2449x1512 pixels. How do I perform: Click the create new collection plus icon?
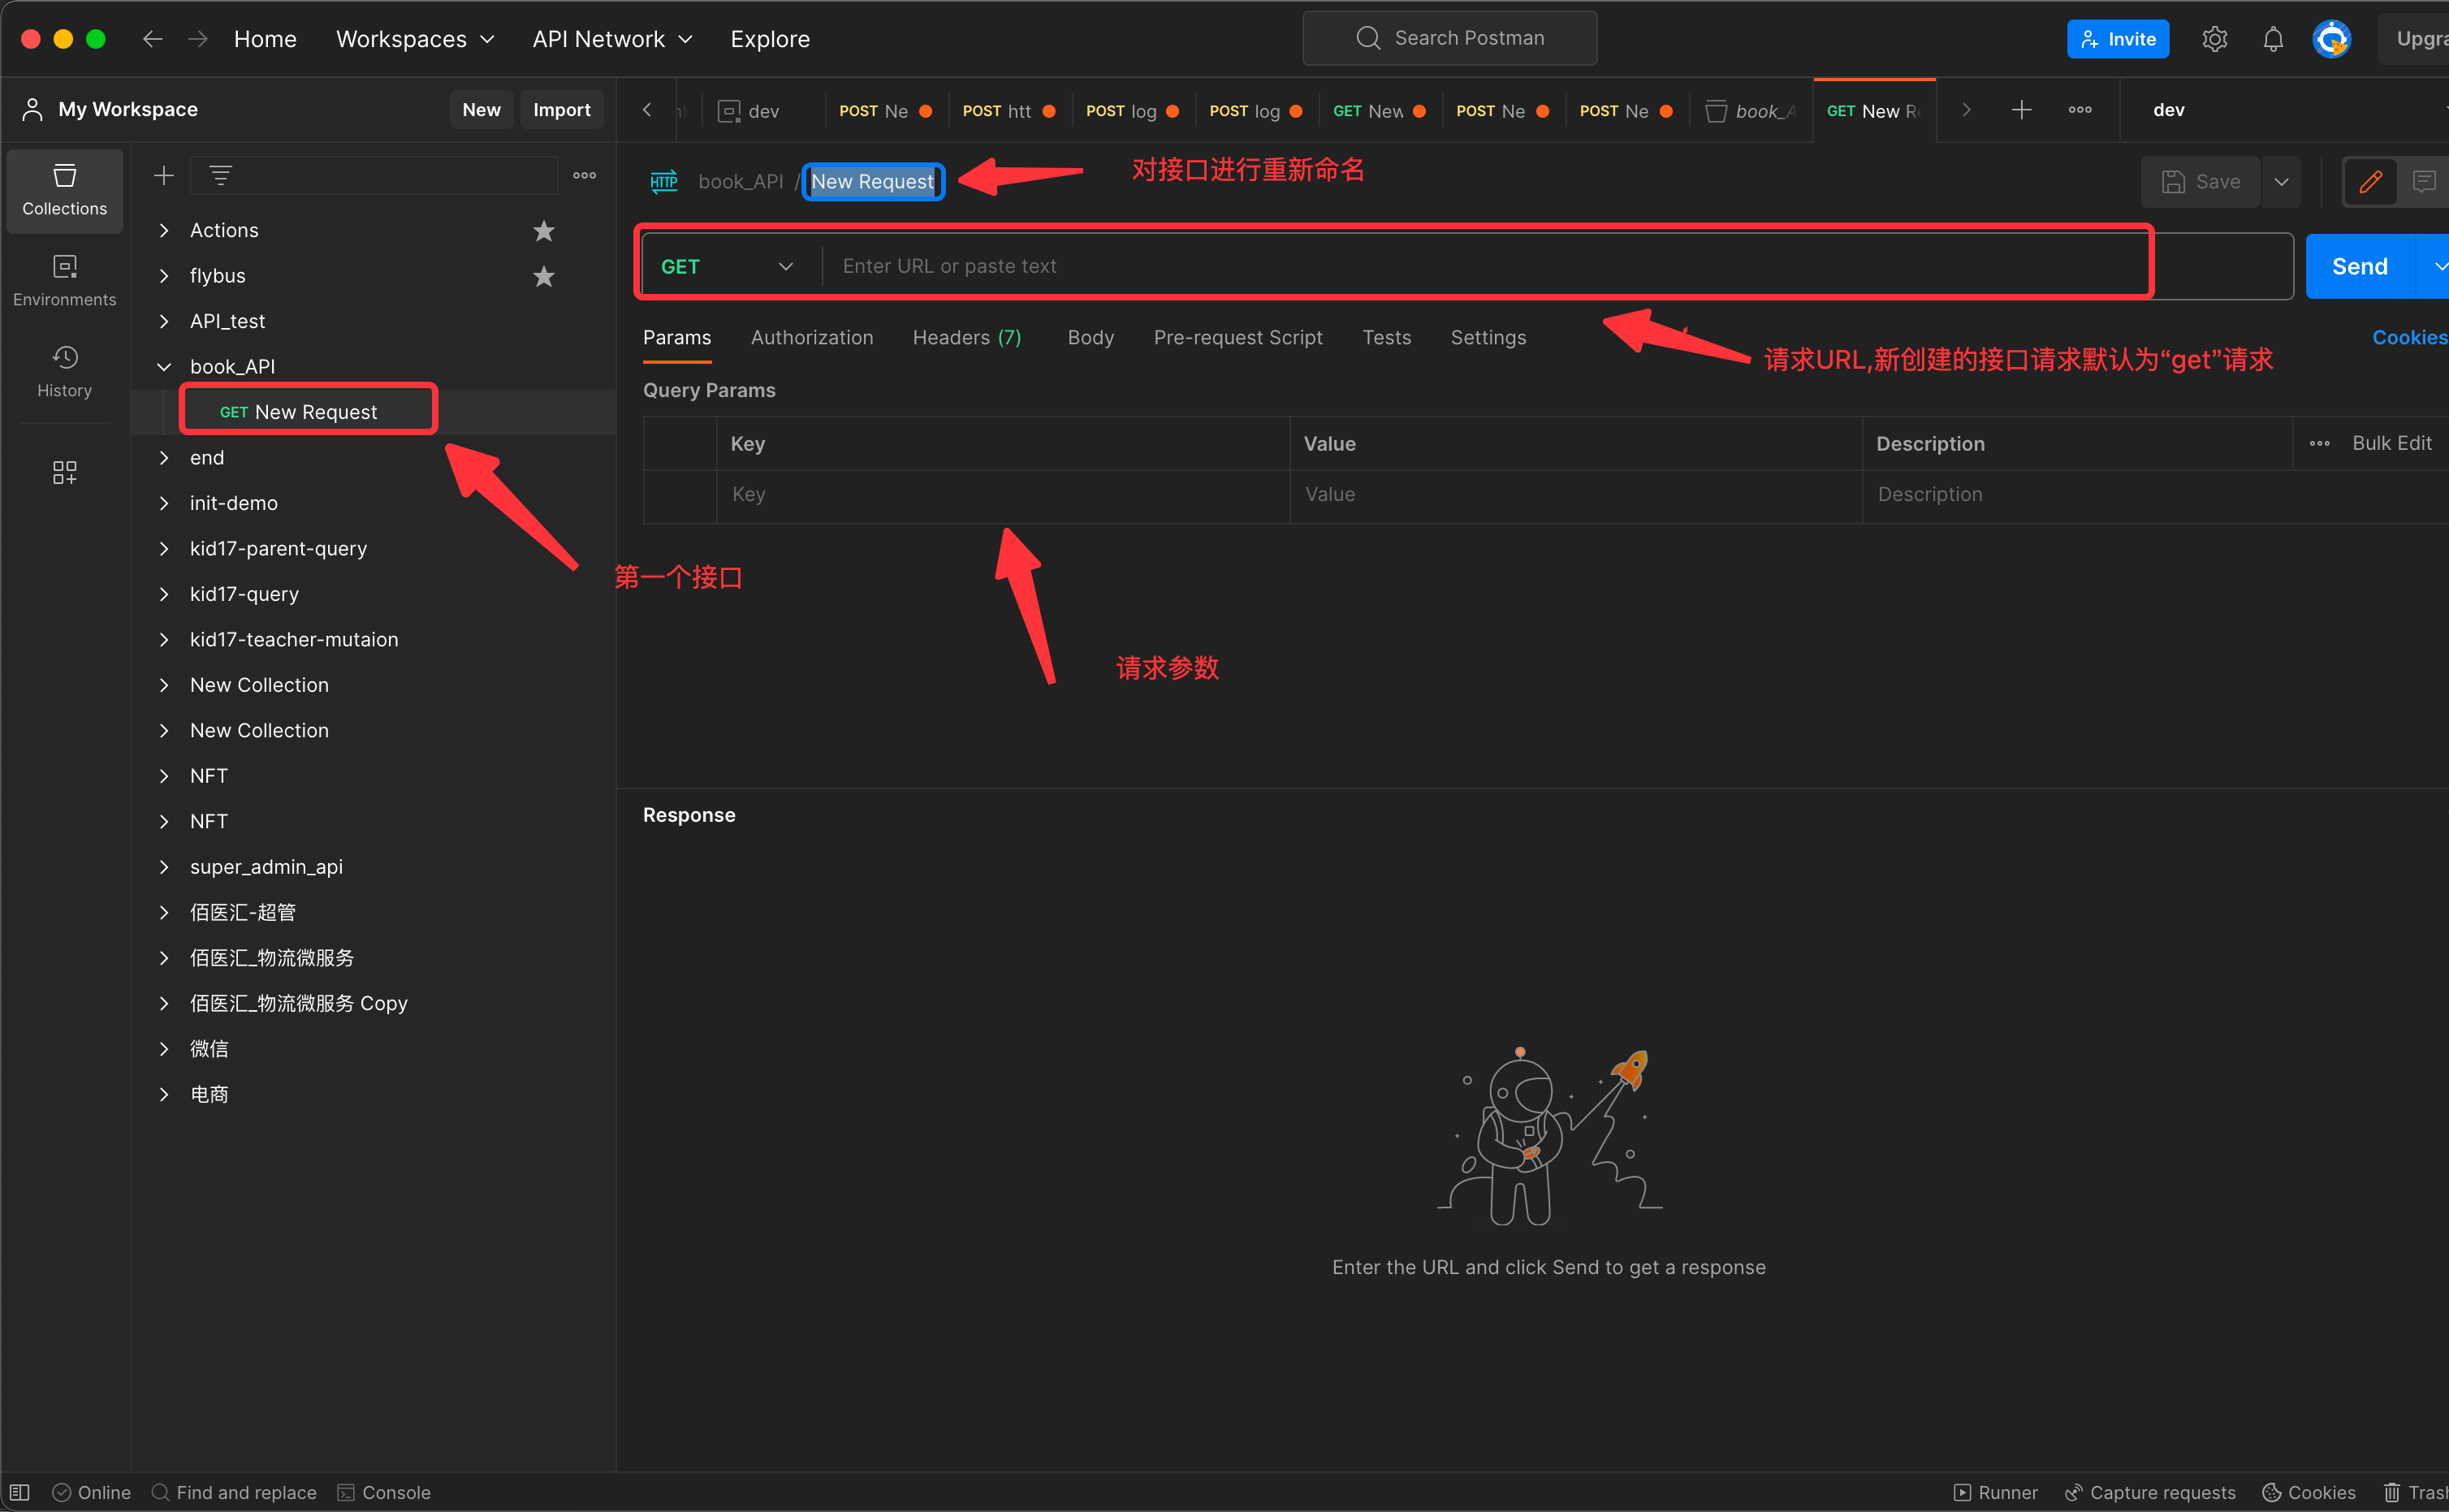pyautogui.click(x=164, y=176)
